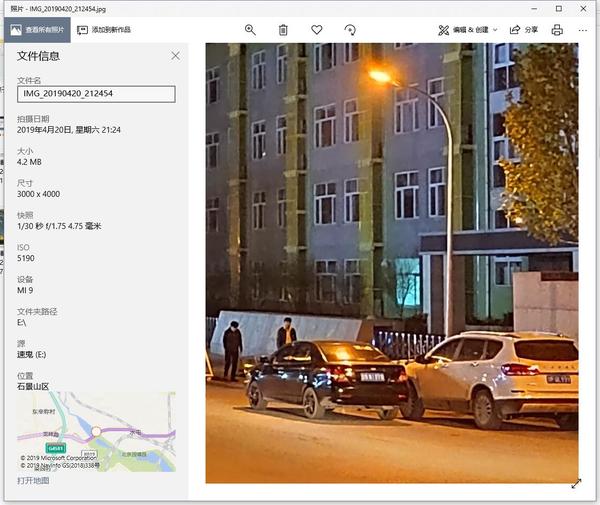Expand the 编辑 & 创建 dropdown chevron
This screenshot has height=505, width=600.
(495, 30)
